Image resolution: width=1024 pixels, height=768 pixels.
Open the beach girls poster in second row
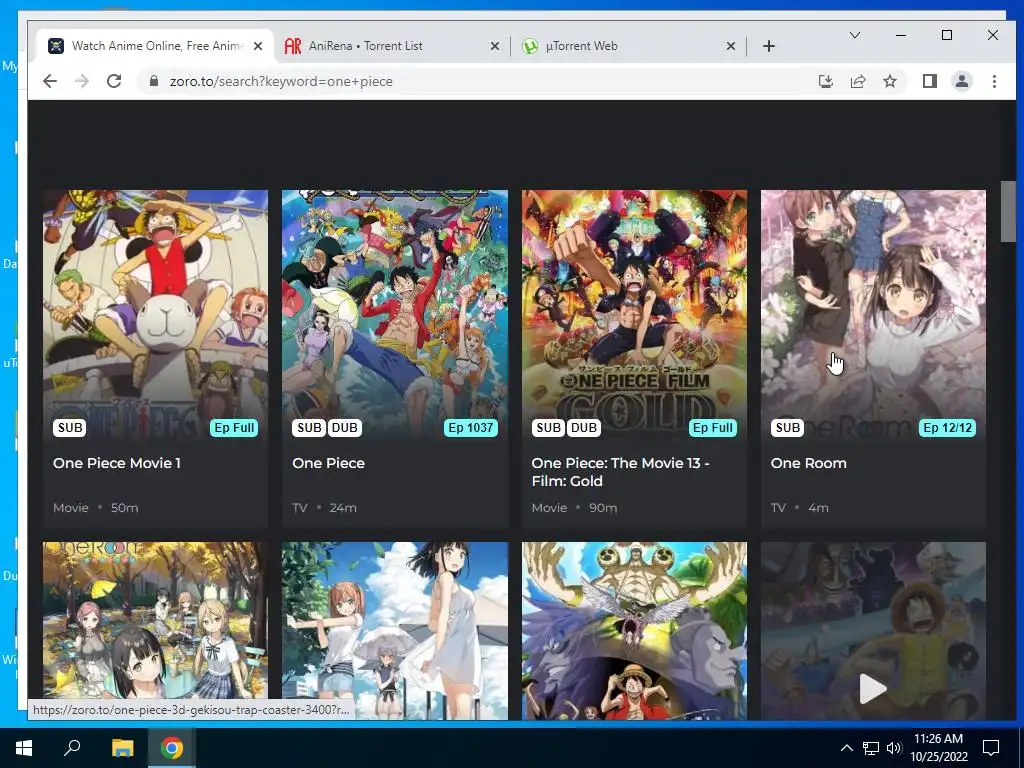tap(394, 630)
